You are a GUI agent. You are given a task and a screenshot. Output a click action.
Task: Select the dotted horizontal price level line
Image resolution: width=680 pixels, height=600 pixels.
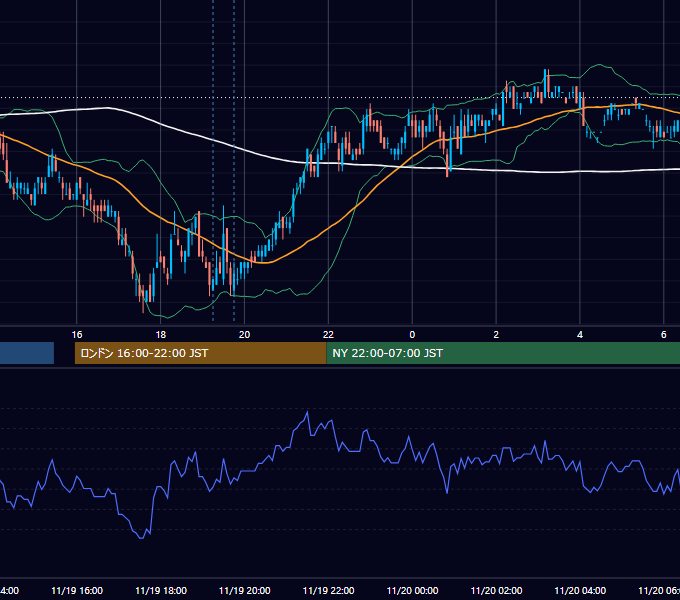tap(340, 98)
